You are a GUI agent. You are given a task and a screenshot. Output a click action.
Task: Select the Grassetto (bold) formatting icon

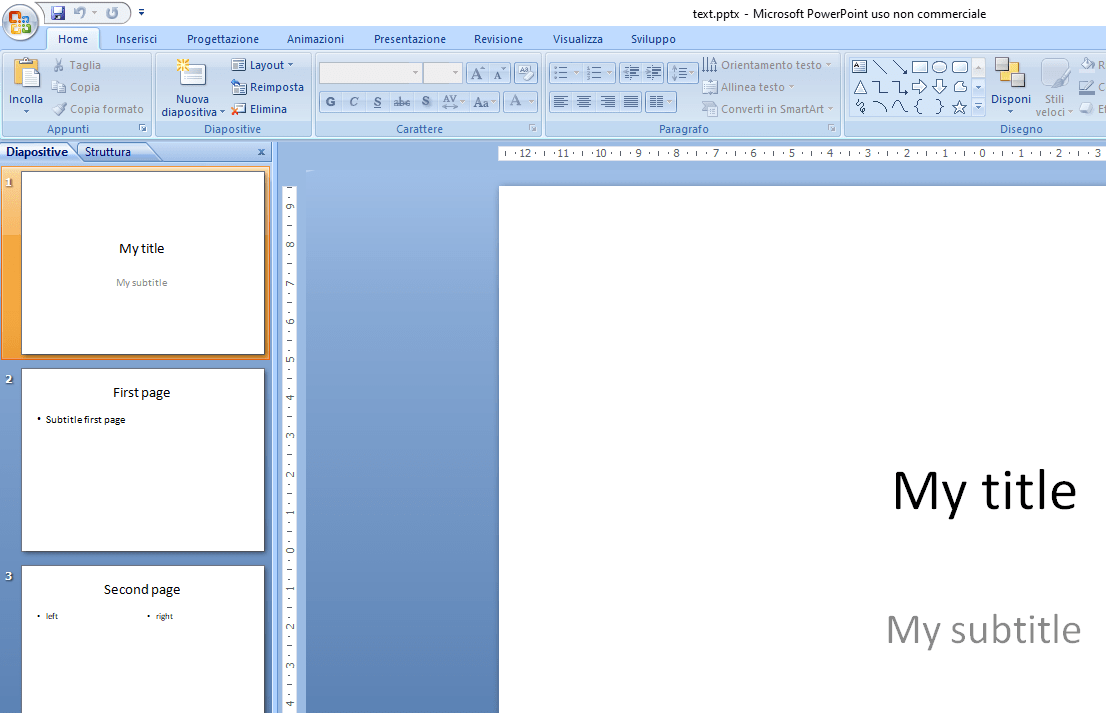tap(330, 101)
